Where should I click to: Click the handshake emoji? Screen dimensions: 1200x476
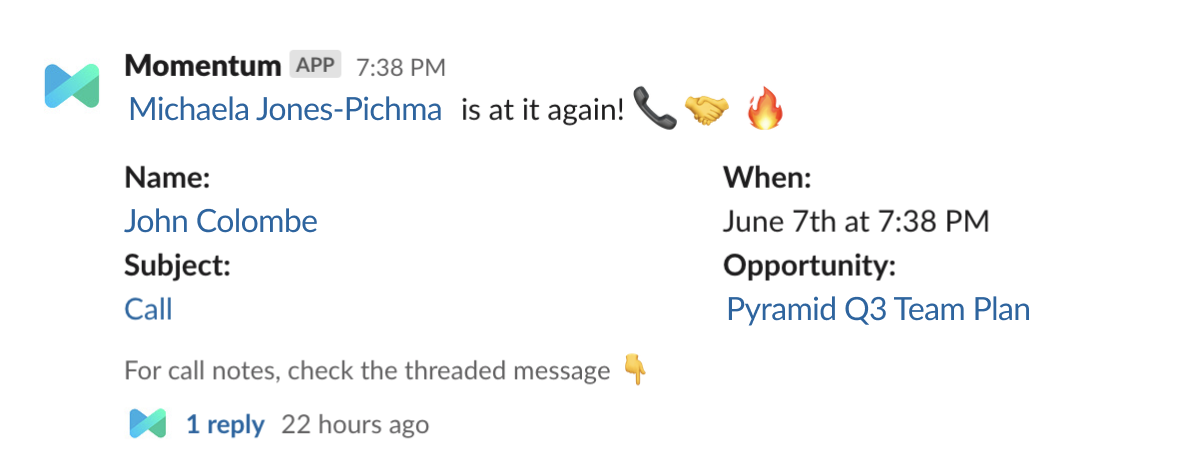click(707, 110)
